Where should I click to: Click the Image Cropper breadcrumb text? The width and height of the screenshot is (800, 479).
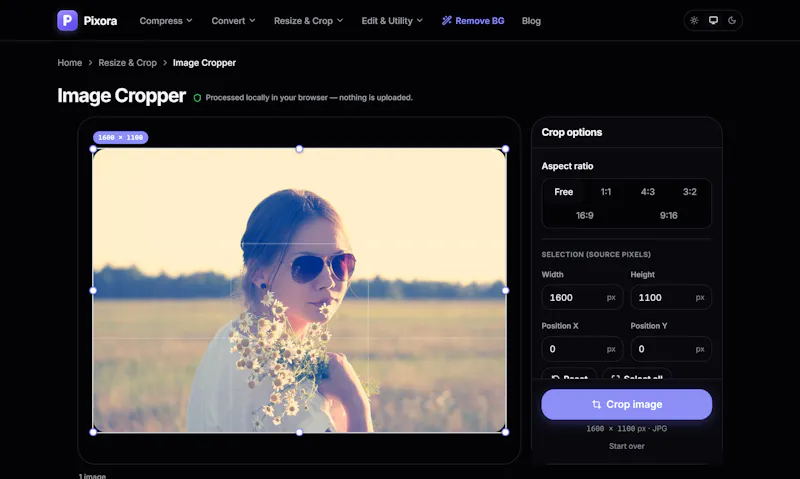pyautogui.click(x=204, y=63)
